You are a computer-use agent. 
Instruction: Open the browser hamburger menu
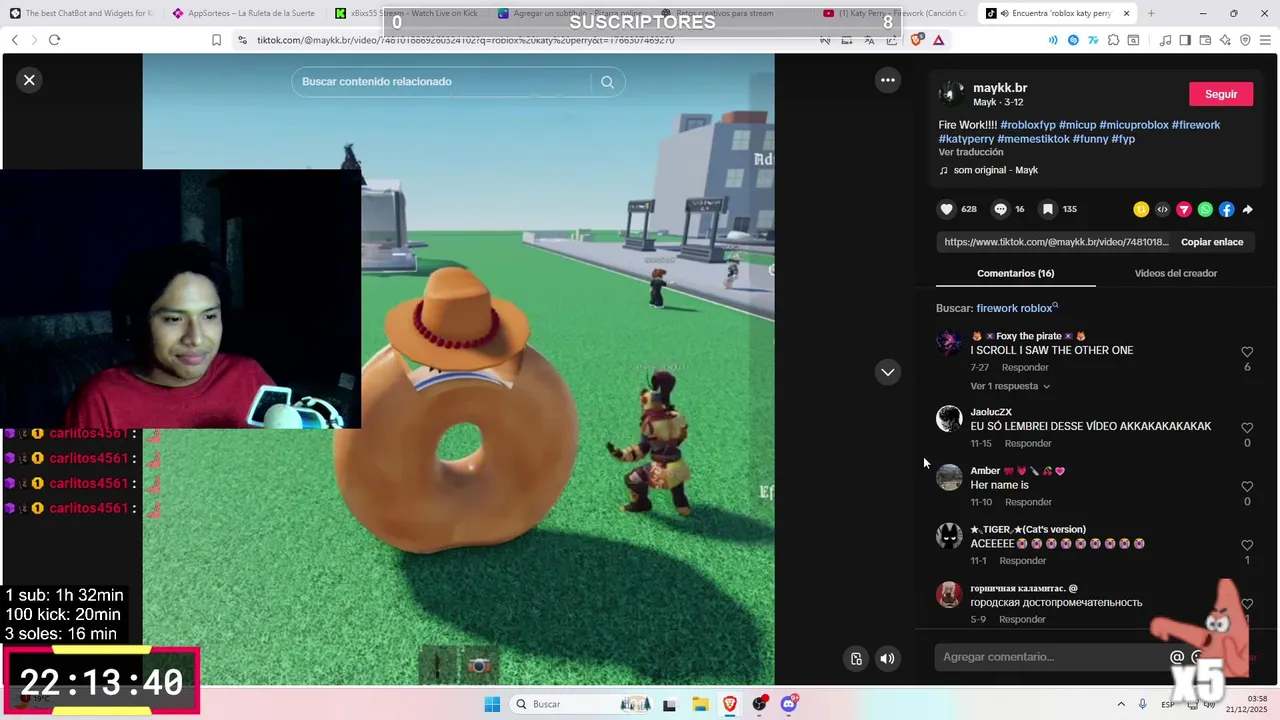[x=1265, y=40]
